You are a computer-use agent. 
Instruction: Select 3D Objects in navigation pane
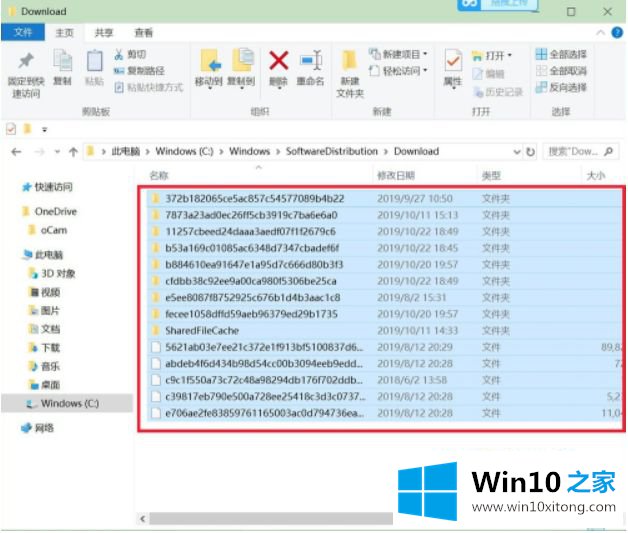(x=52, y=274)
